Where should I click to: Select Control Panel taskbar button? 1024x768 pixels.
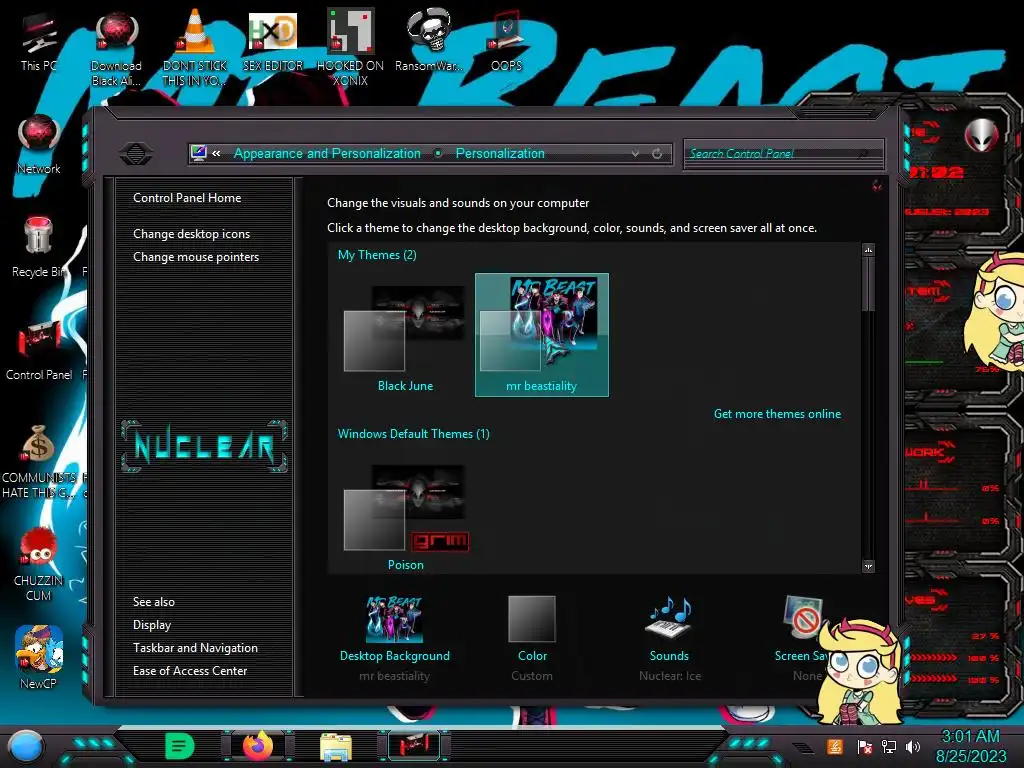[414, 746]
